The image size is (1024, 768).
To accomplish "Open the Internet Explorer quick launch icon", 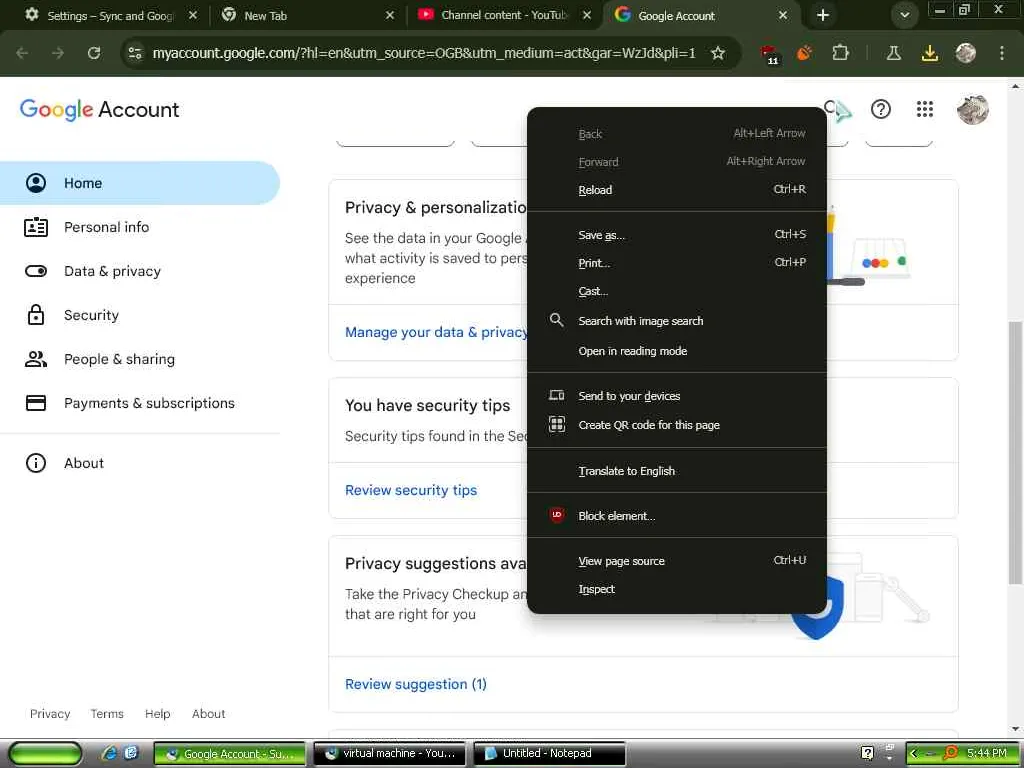I will (x=110, y=754).
